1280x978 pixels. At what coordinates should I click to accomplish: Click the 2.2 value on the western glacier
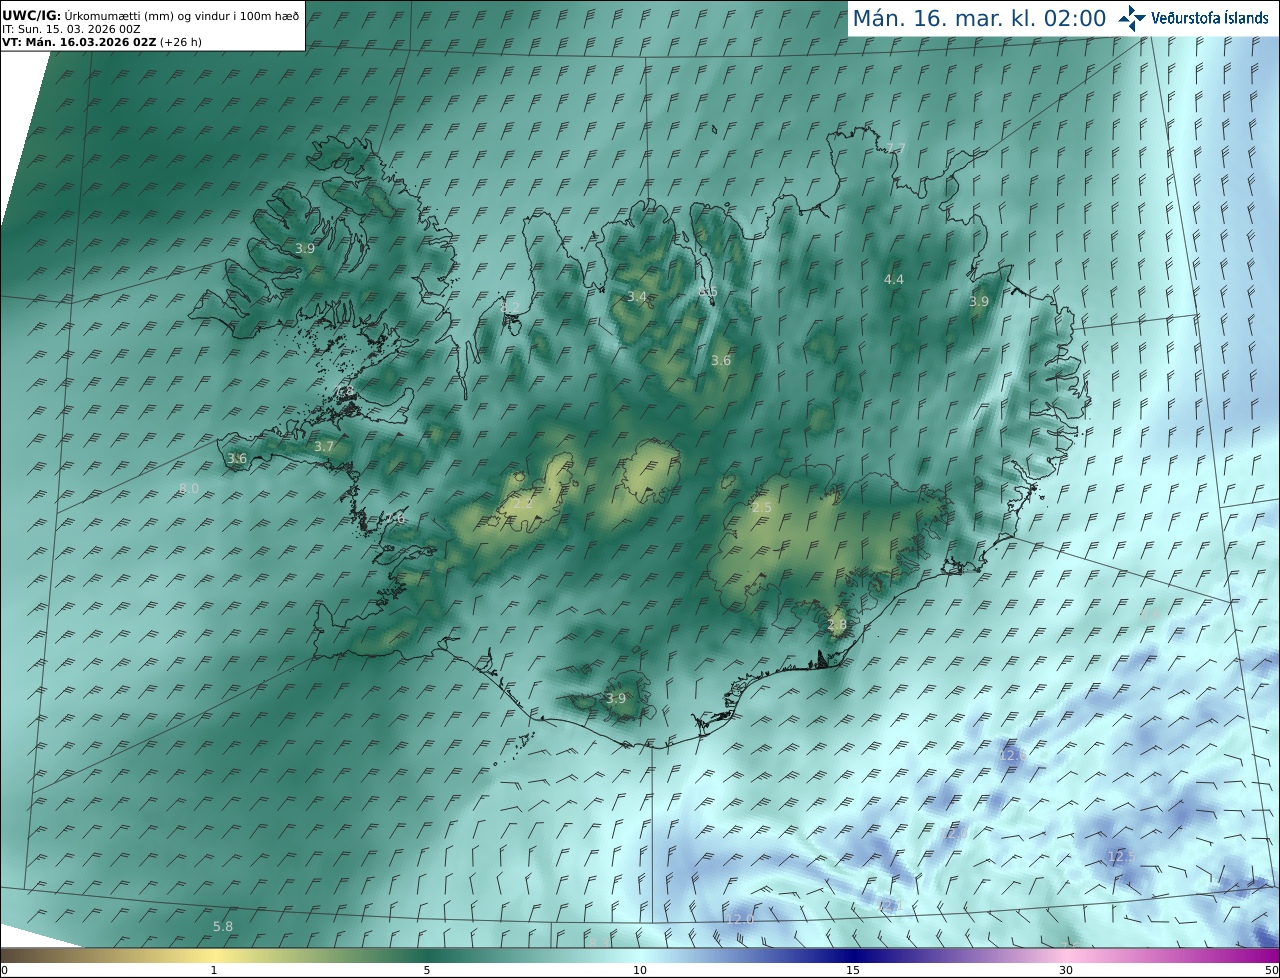[523, 503]
